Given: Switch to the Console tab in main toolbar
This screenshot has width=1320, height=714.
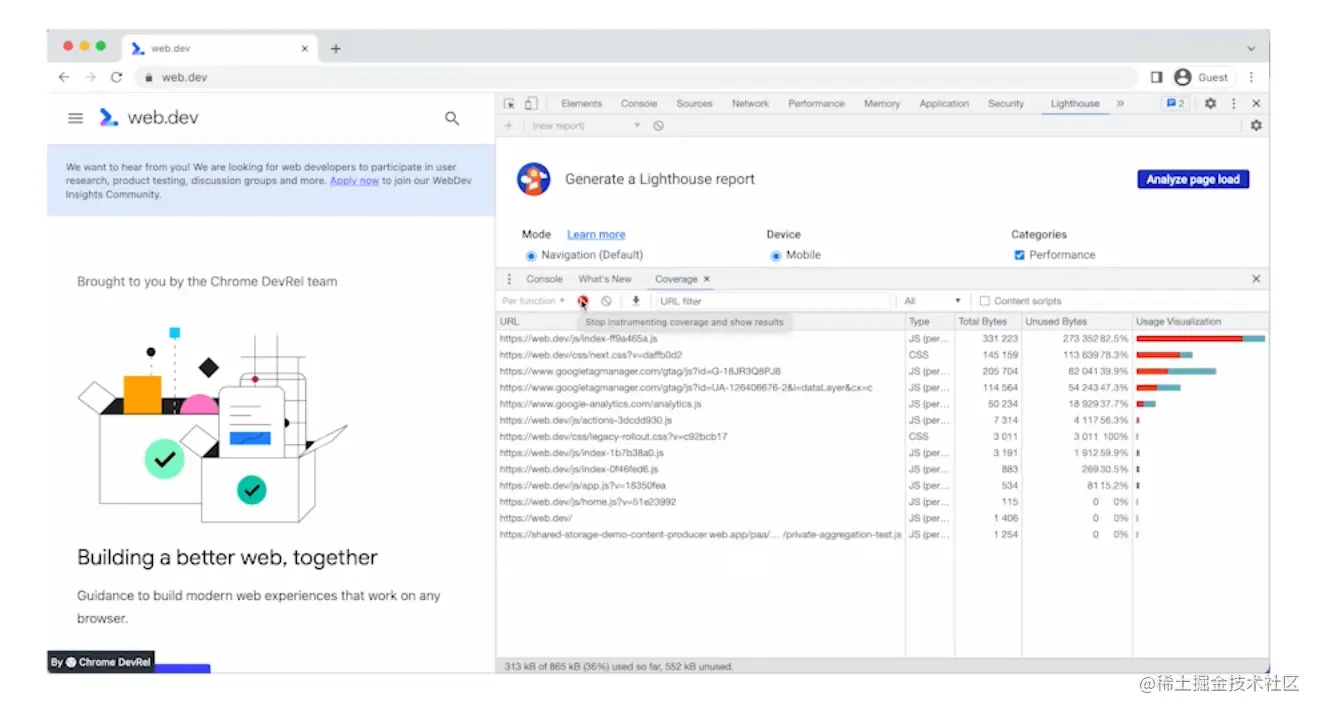Looking at the screenshot, I should 639,103.
